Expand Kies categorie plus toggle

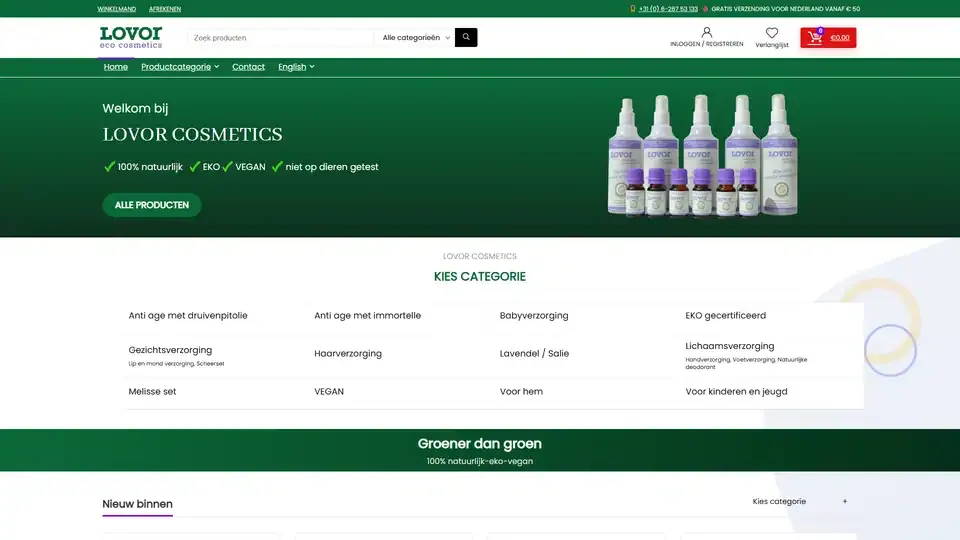coord(845,501)
